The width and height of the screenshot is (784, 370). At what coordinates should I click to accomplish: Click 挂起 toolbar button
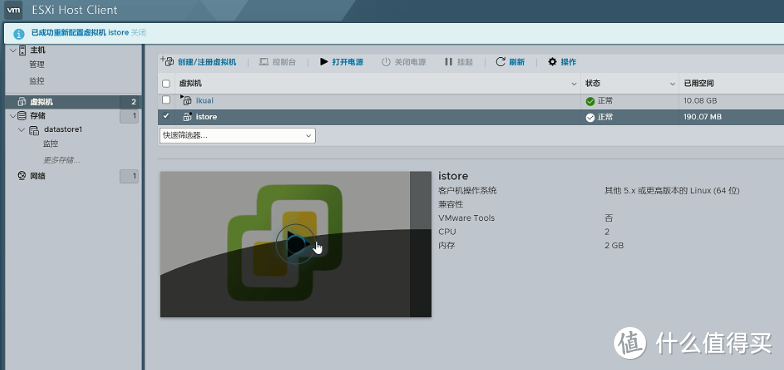click(465, 62)
